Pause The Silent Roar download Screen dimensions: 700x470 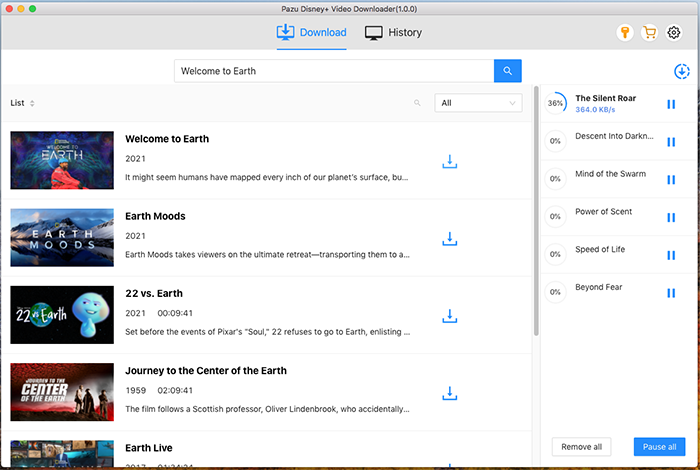(671, 103)
